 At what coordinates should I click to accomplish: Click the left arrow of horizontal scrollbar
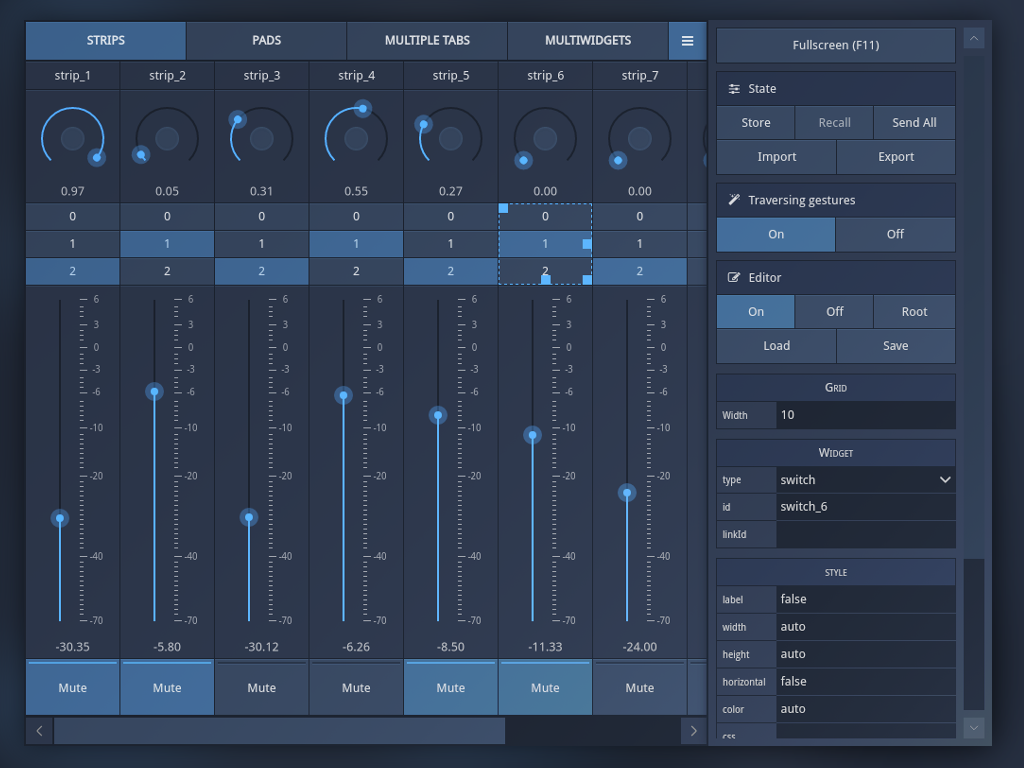39,731
